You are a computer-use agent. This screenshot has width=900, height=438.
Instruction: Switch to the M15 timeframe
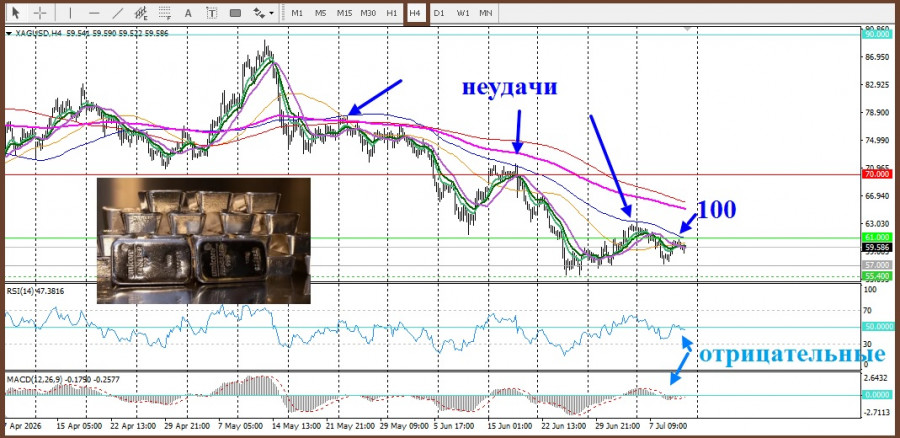tap(344, 13)
